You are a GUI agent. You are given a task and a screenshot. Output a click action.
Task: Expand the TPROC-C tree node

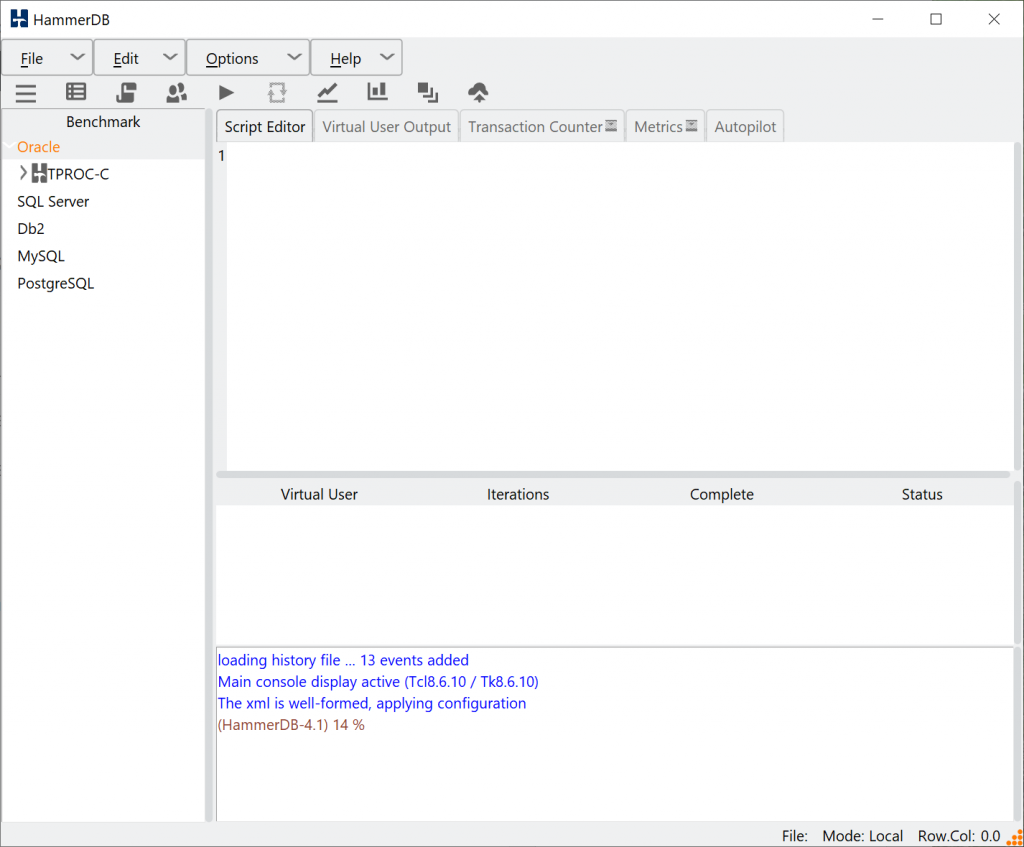(23, 174)
